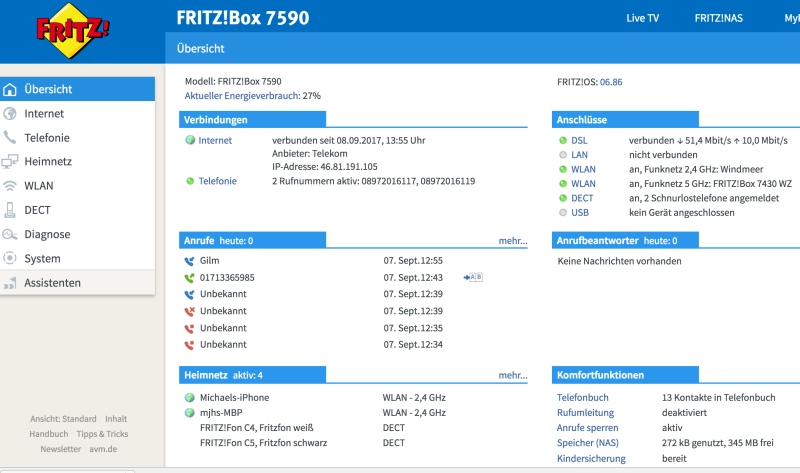Click the Anrufe panel header
Screen dimensions: 800x473
[x=253, y=240]
